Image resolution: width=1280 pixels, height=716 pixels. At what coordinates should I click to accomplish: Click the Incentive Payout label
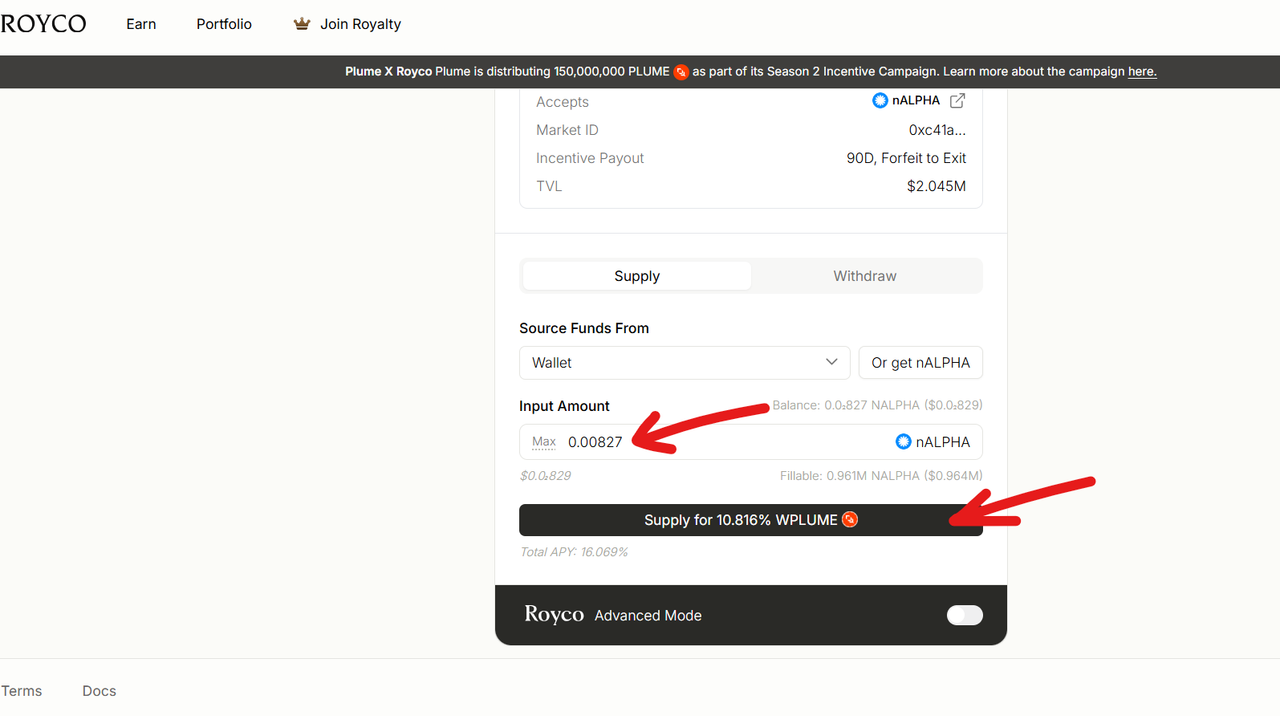pyautogui.click(x=590, y=158)
